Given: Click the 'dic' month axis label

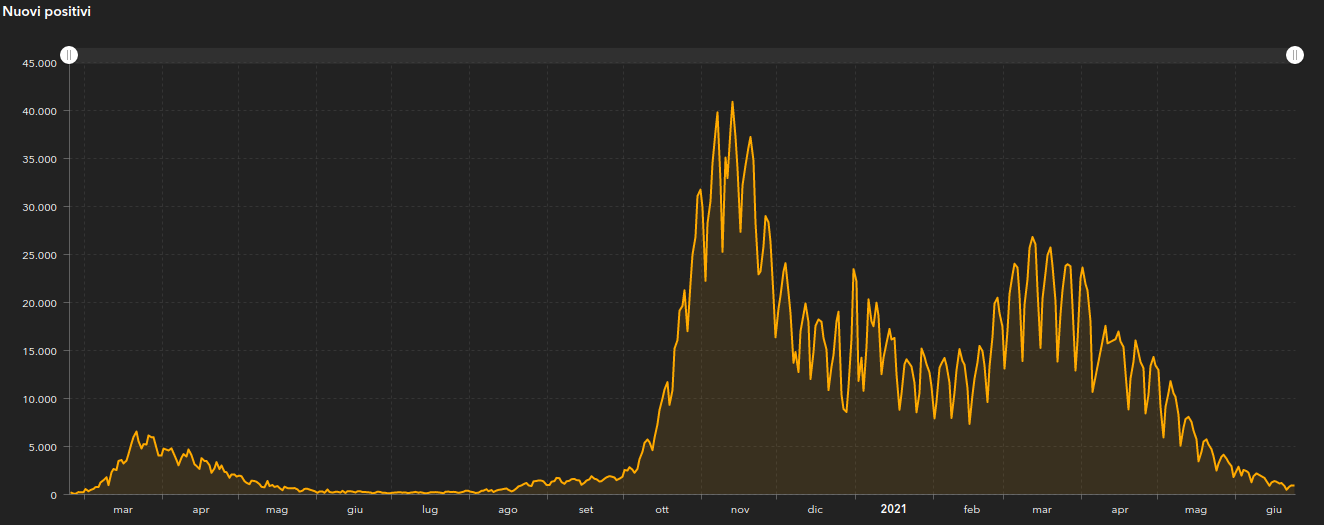Looking at the screenshot, I should [816, 510].
